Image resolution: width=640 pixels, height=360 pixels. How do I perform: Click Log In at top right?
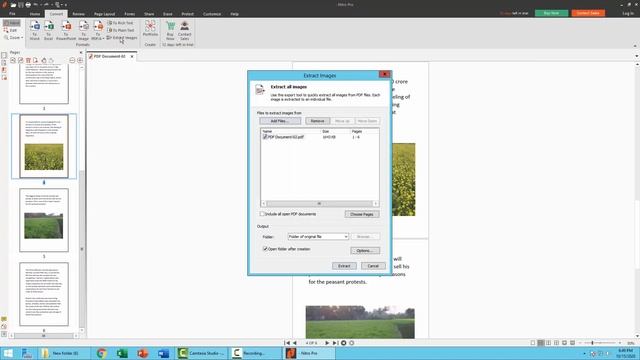coord(628,13)
